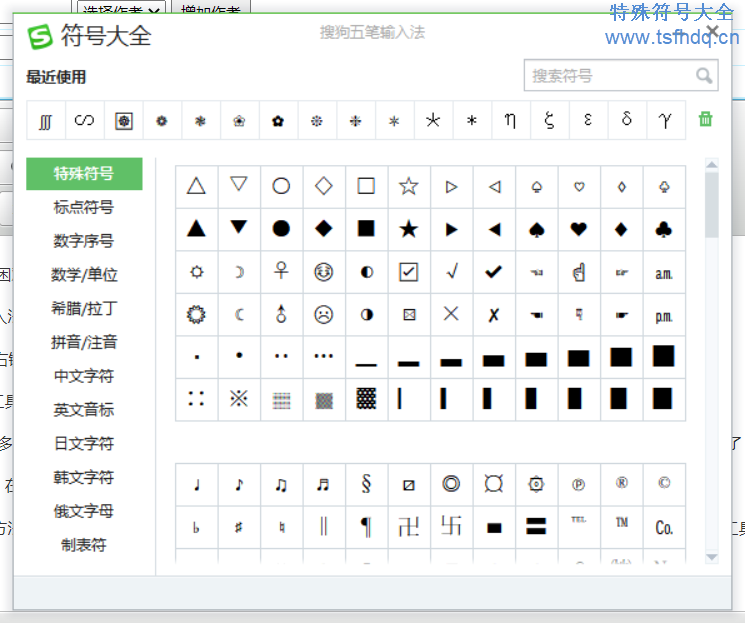Select the 日文字符 category

point(84,443)
